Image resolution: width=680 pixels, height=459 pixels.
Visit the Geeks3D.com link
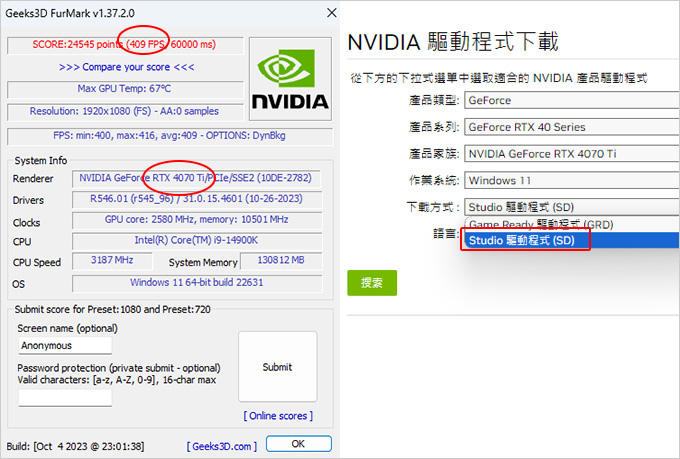222,446
